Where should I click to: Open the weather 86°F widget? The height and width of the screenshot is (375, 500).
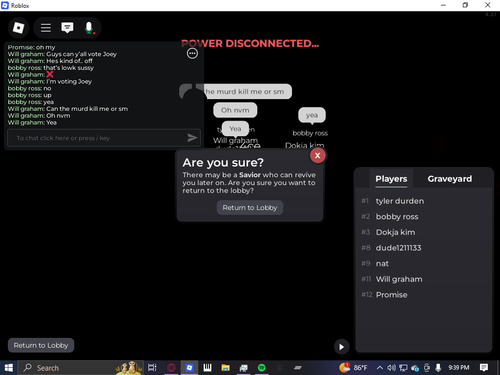pos(353,368)
